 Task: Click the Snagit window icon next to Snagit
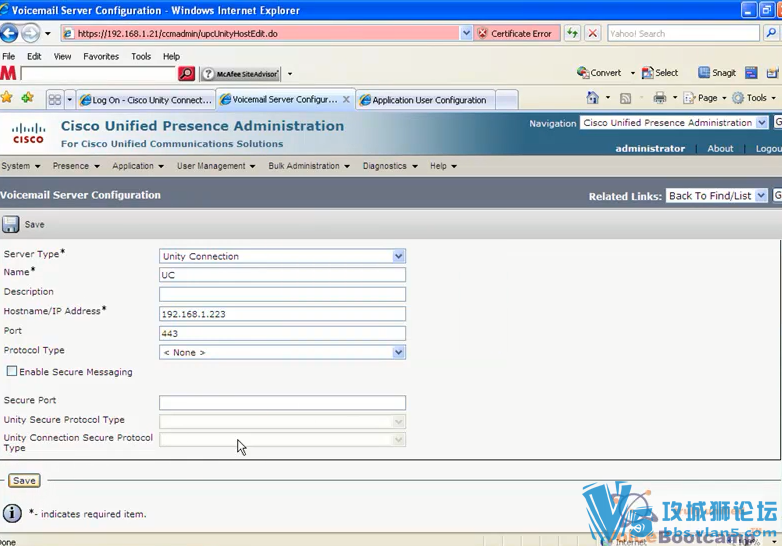[x=751, y=73]
